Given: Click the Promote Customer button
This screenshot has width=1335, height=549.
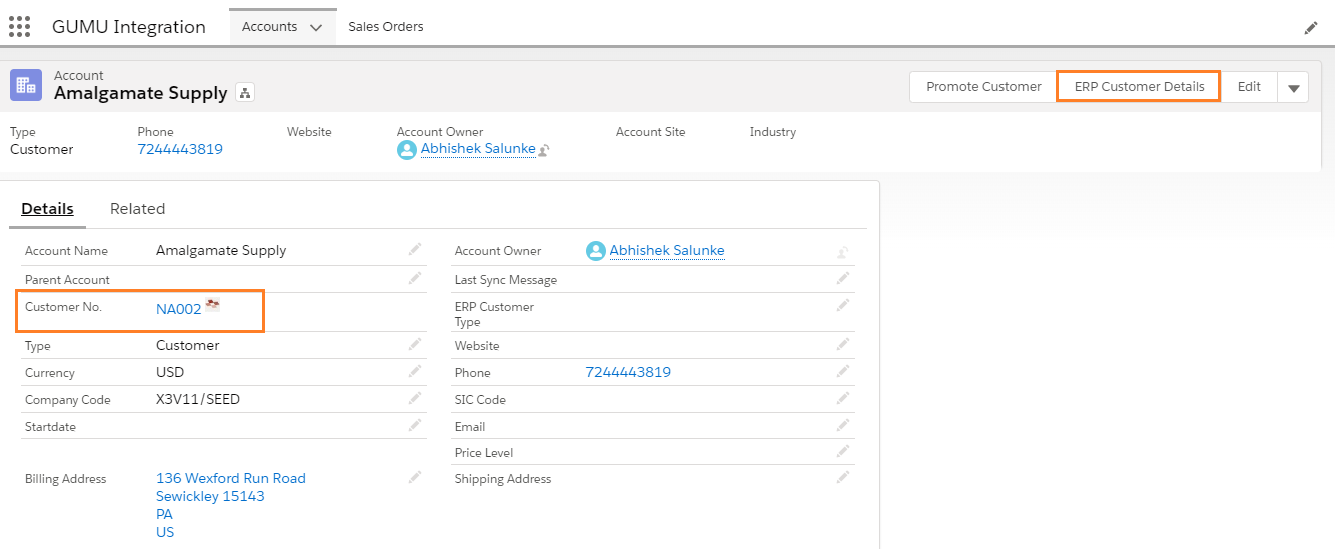Looking at the screenshot, I should click(983, 87).
